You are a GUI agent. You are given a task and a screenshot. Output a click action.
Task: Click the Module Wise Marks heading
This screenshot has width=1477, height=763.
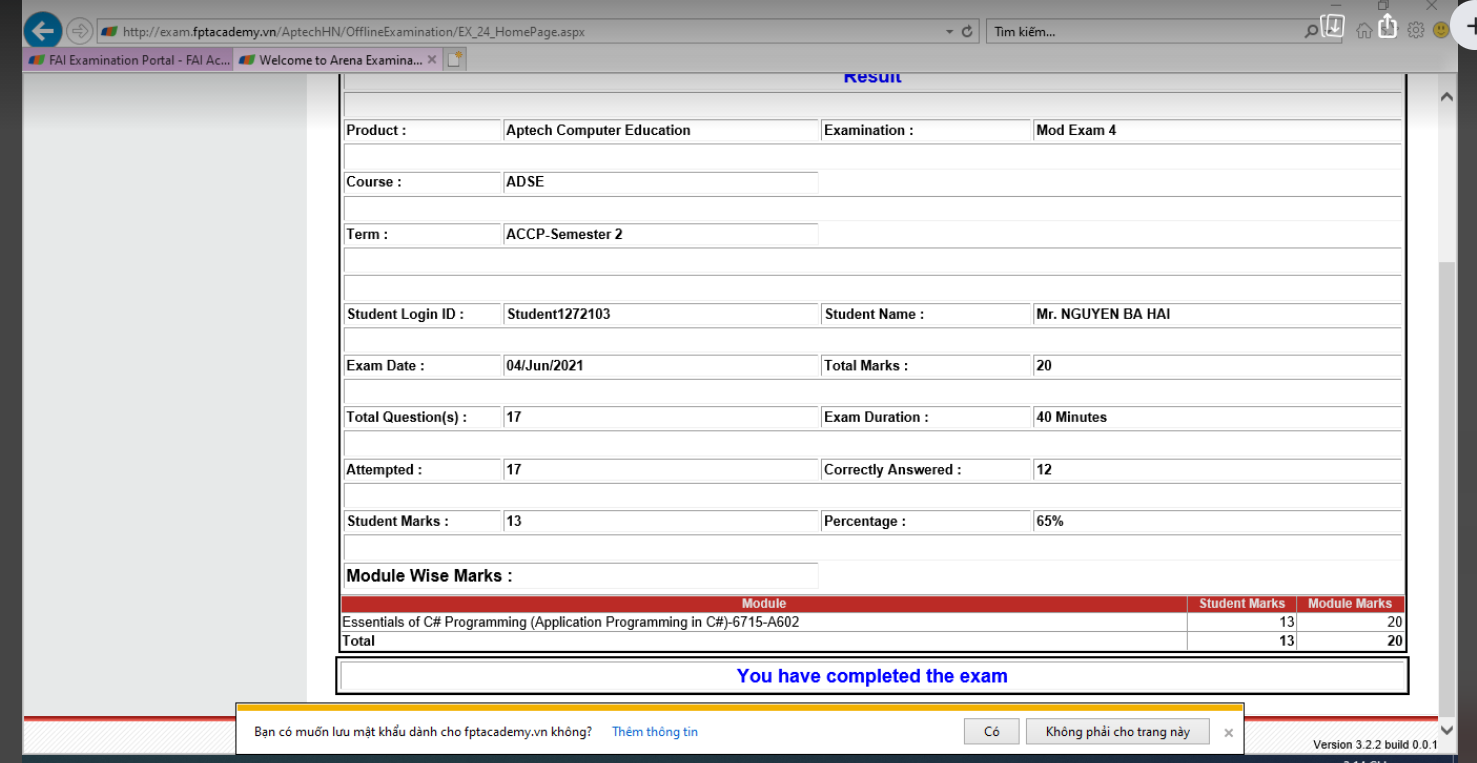[x=429, y=576]
